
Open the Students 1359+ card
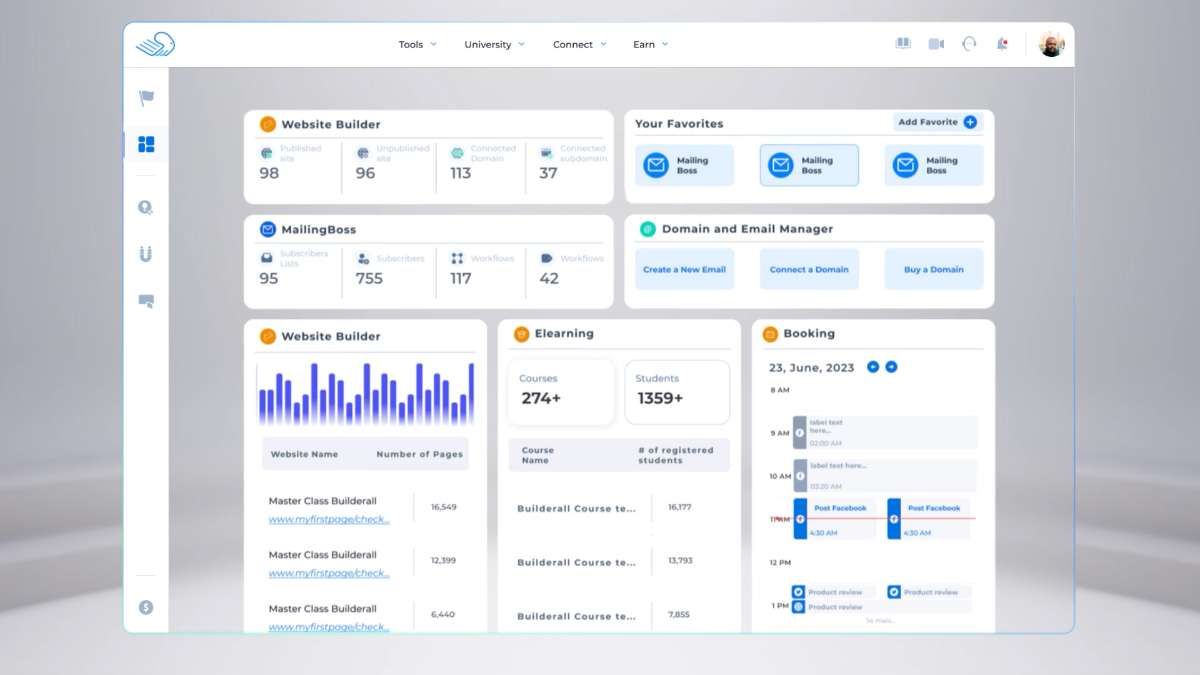pyautogui.click(x=677, y=392)
